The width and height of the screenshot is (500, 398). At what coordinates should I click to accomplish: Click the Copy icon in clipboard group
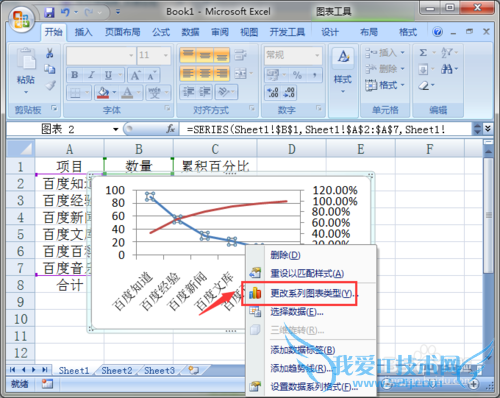[x=50, y=69]
